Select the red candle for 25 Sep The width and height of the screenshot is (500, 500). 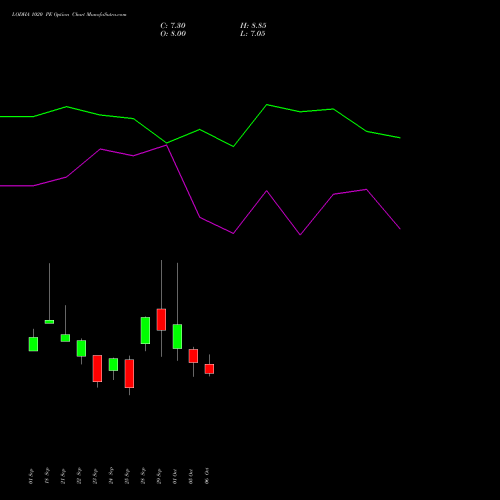pos(129,373)
